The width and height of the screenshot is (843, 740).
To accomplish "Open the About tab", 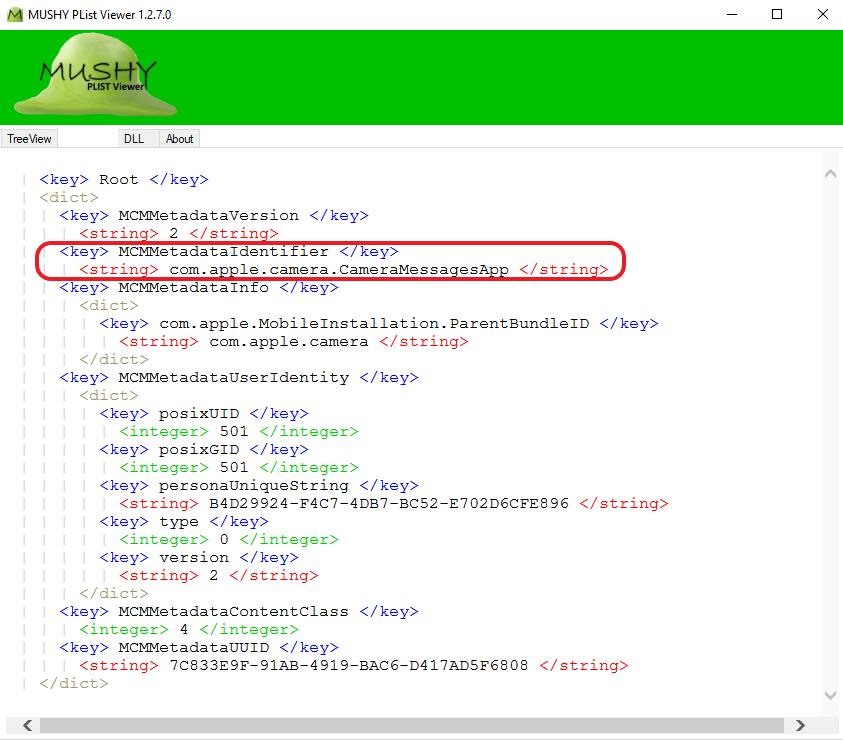I will point(179,139).
